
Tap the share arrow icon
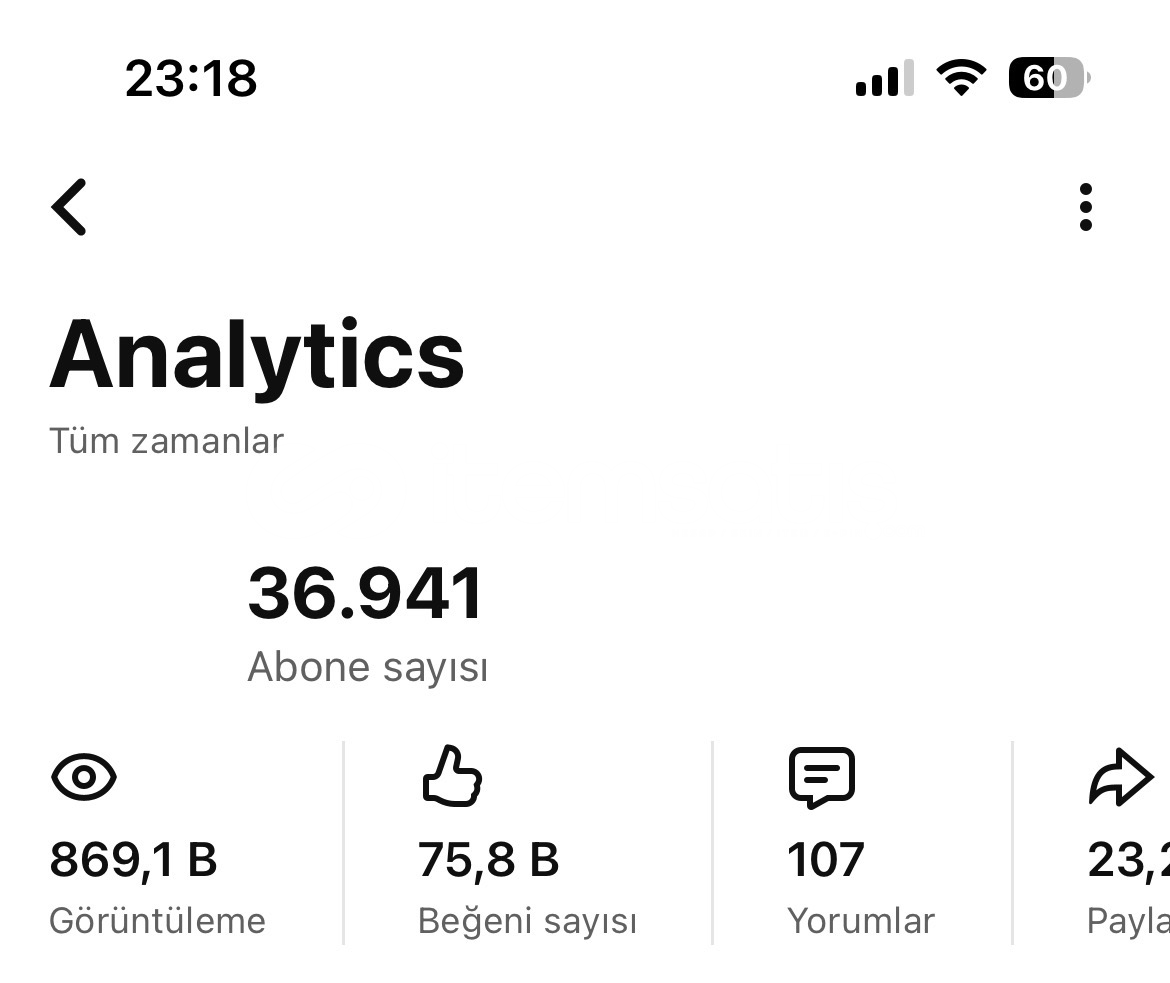pos(1120,777)
